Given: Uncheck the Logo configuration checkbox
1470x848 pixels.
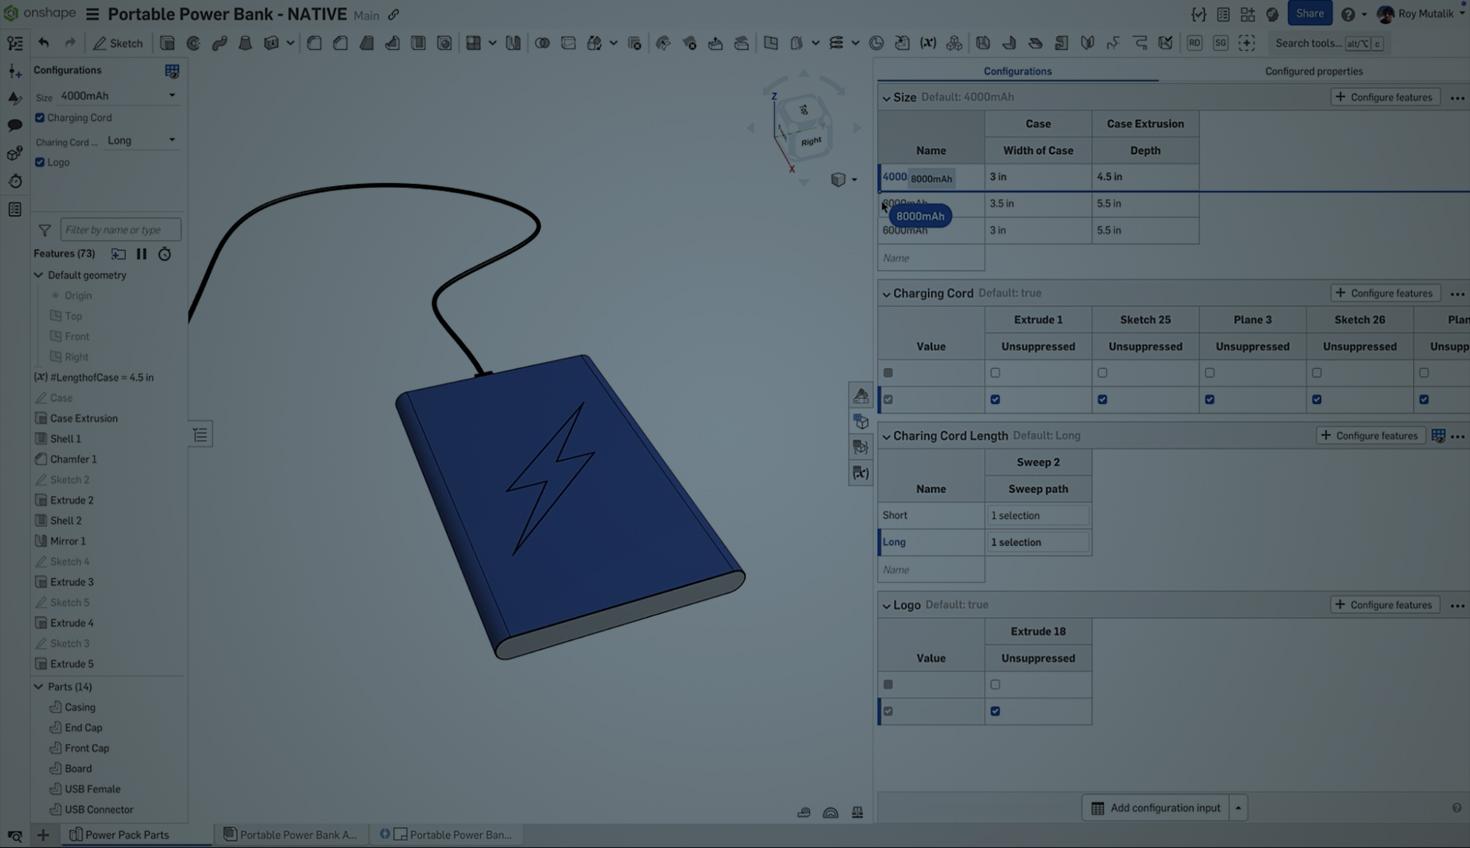Looking at the screenshot, I should point(40,162).
